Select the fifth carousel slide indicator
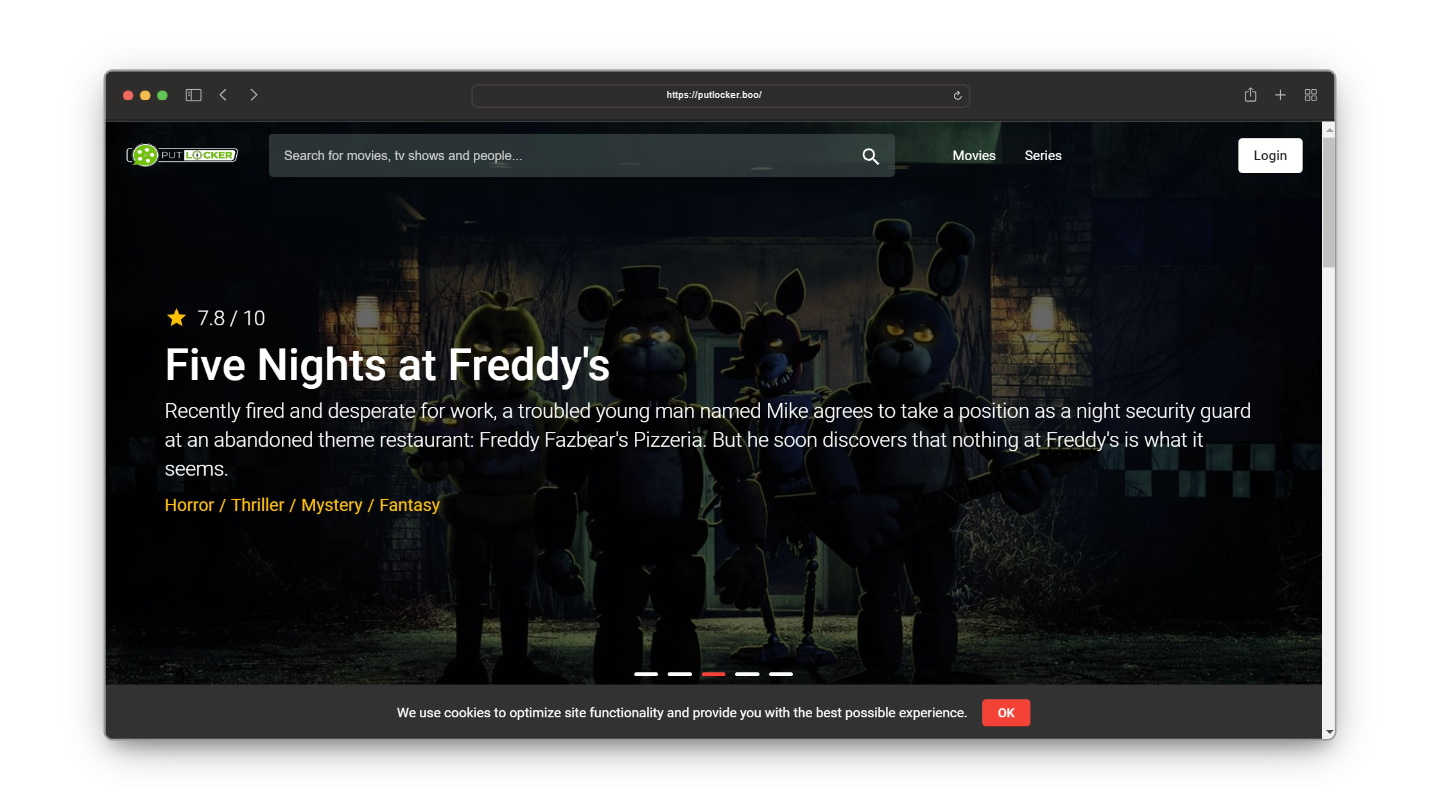The height and width of the screenshot is (810, 1440). [781, 674]
